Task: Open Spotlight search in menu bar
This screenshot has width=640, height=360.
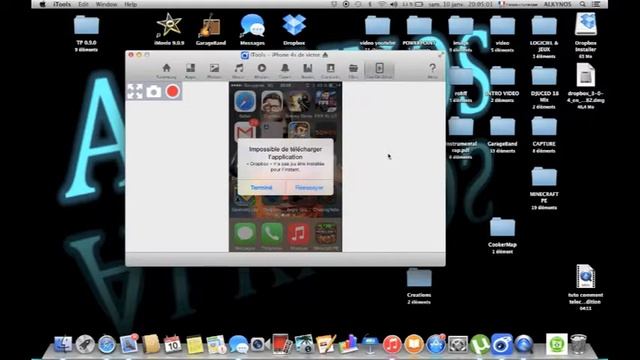Action: (x=582, y=4)
